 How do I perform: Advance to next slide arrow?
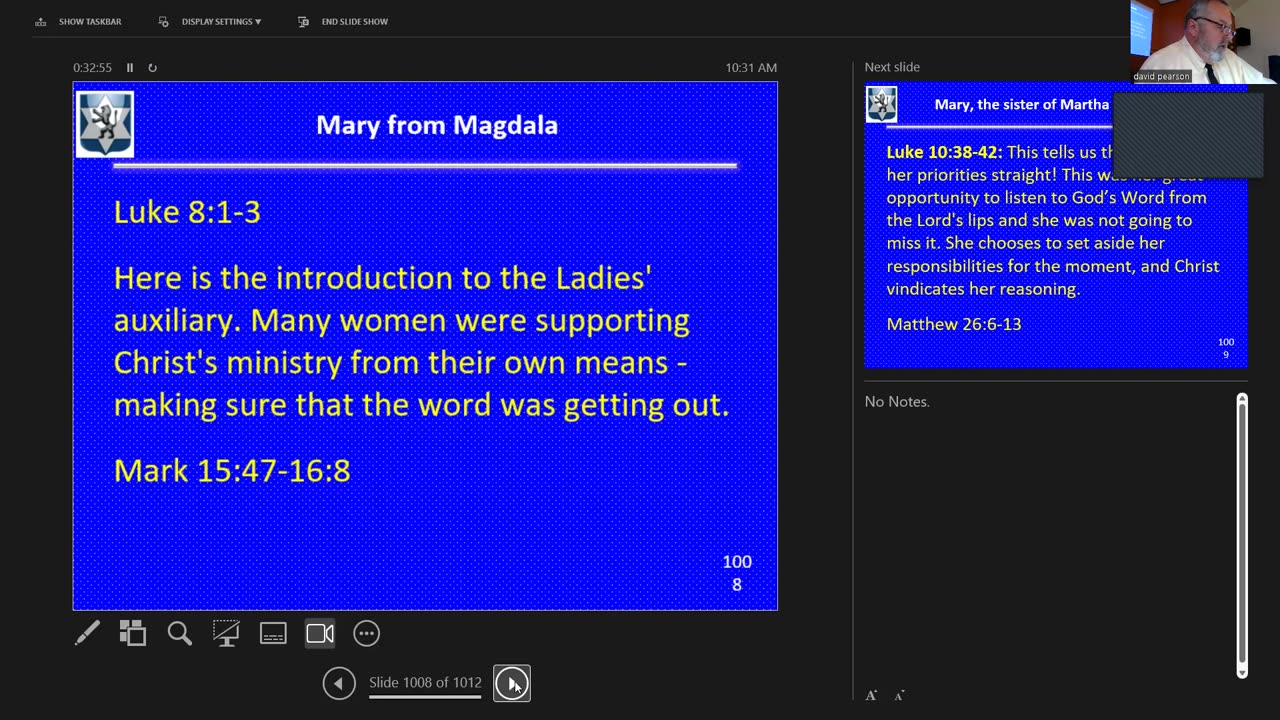pyautogui.click(x=512, y=683)
